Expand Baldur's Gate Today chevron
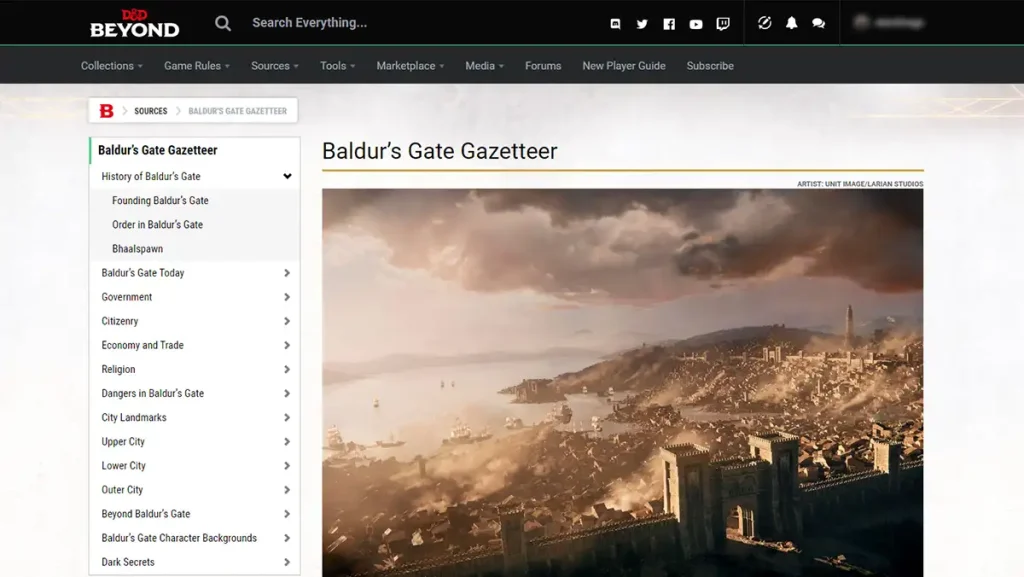This screenshot has width=1024, height=577. coord(287,273)
